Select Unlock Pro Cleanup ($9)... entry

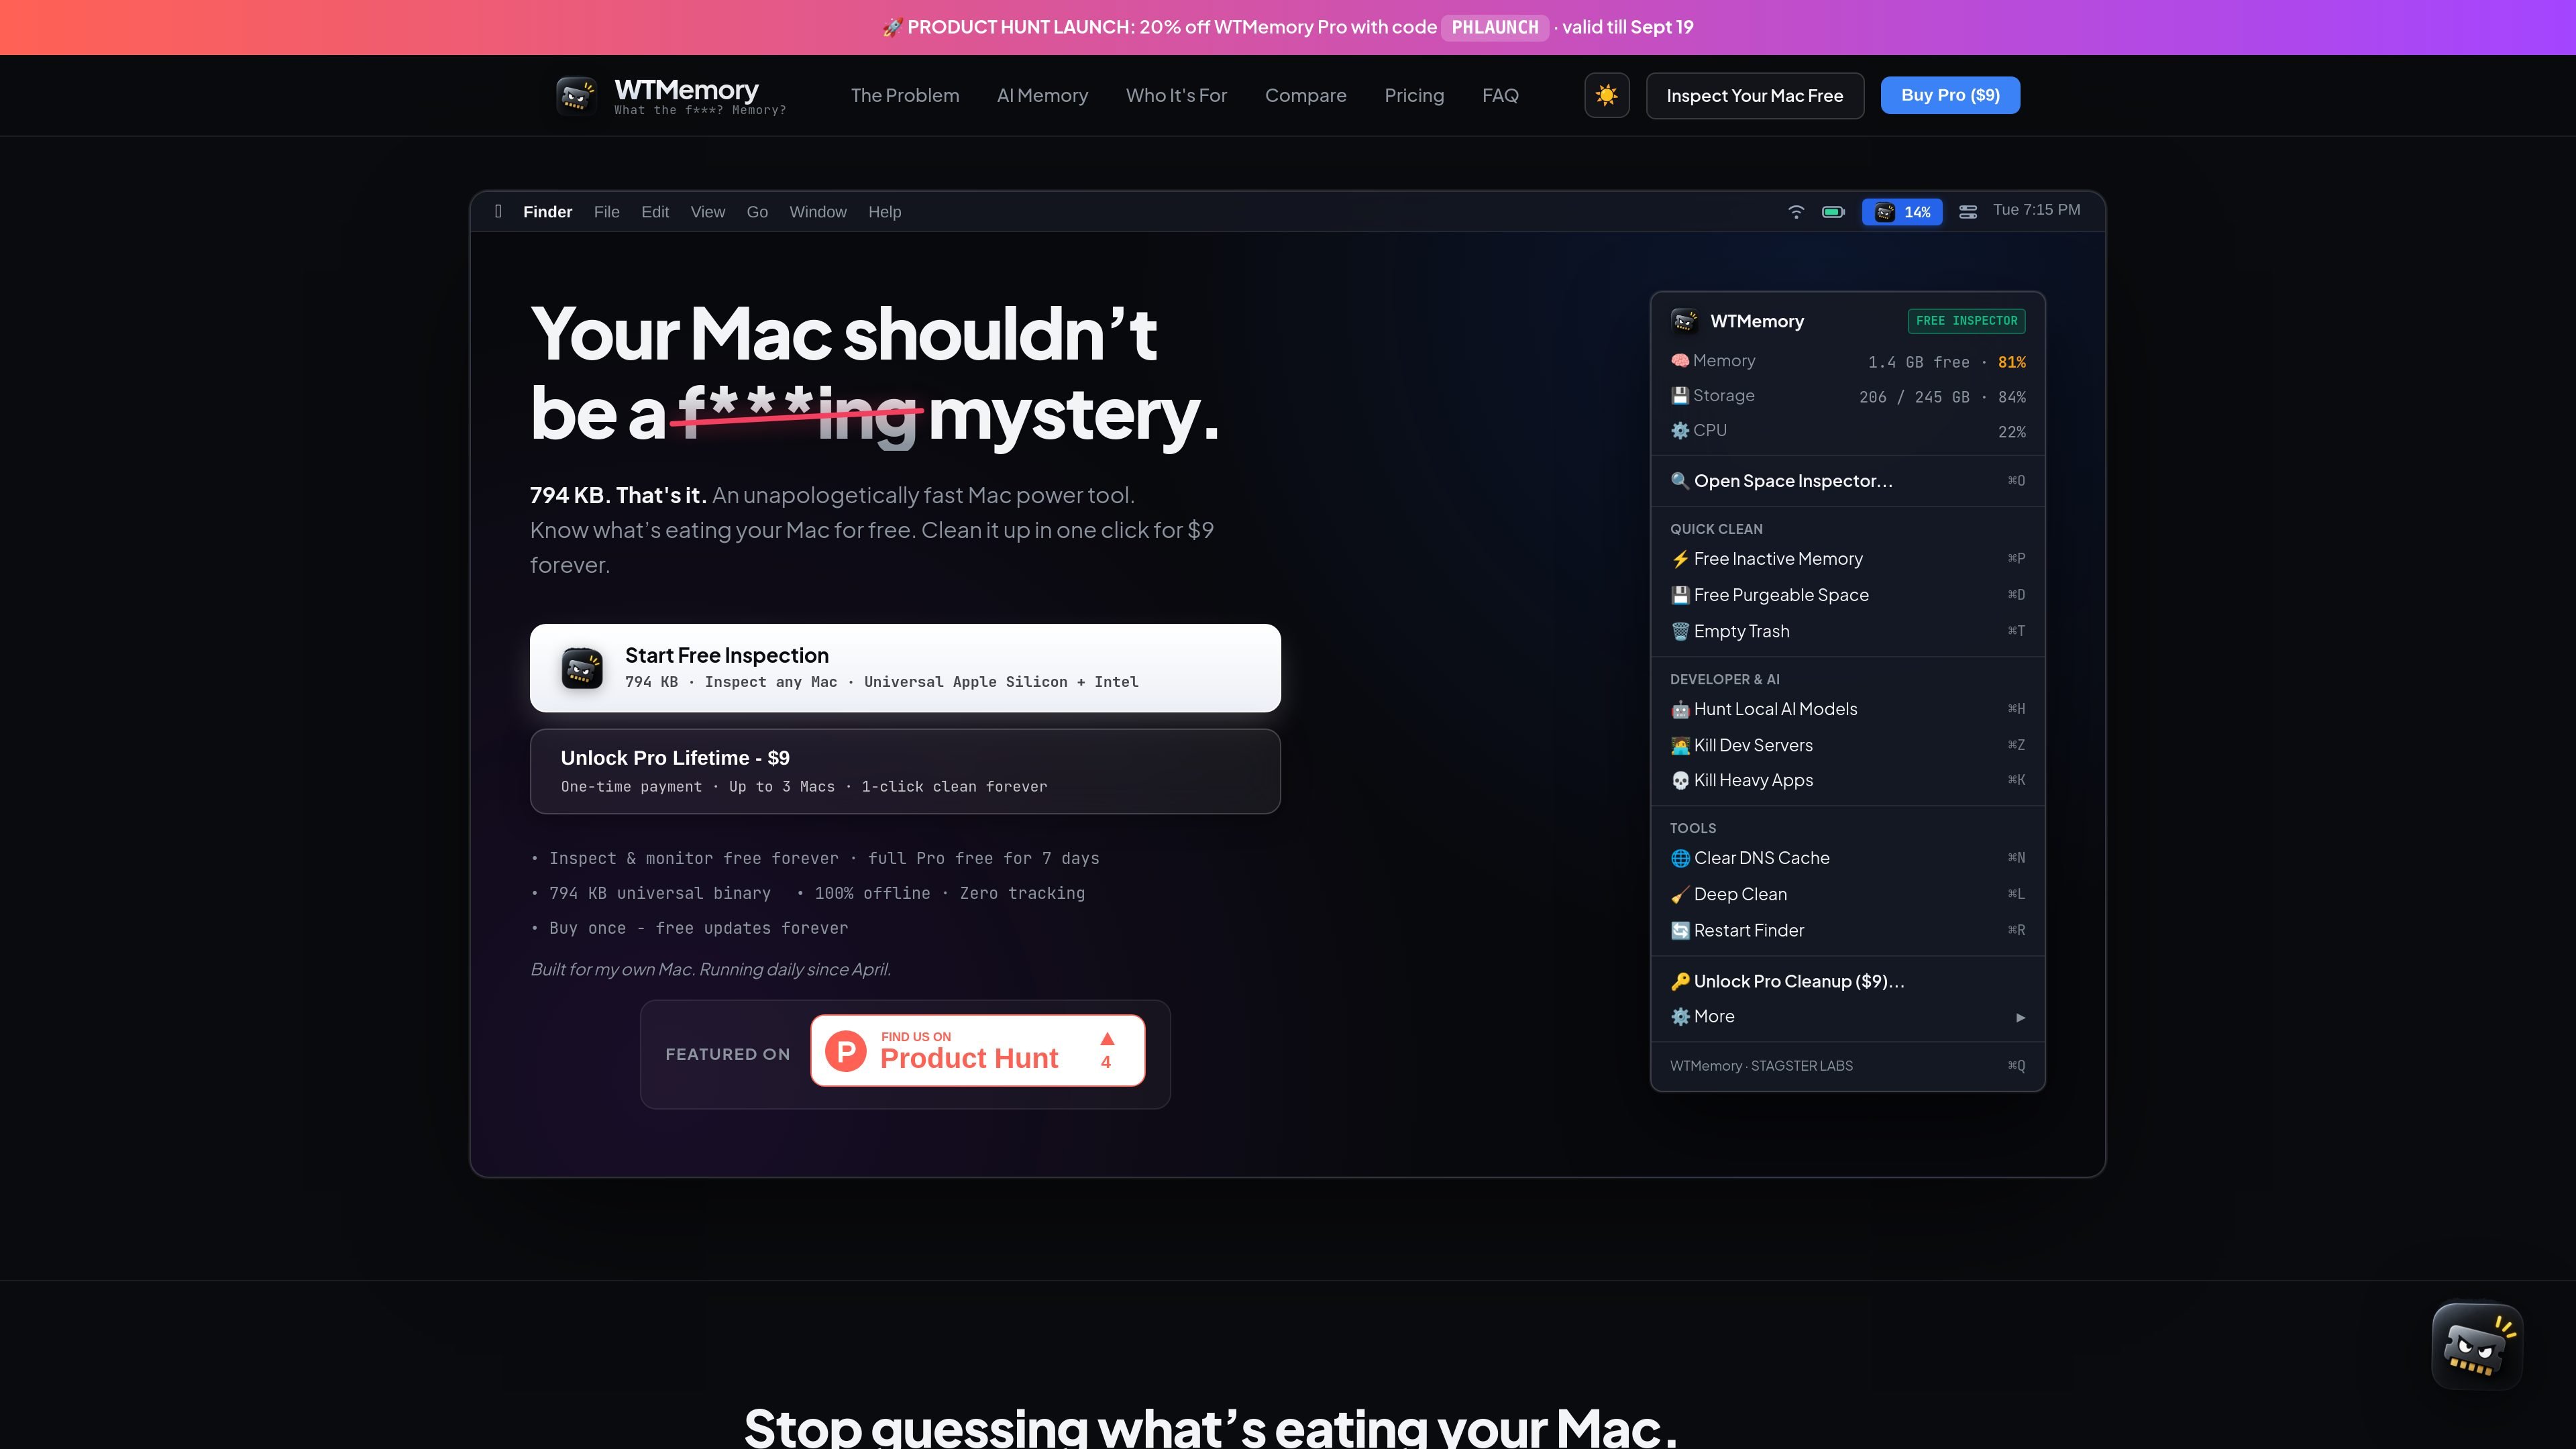[x=1848, y=981]
